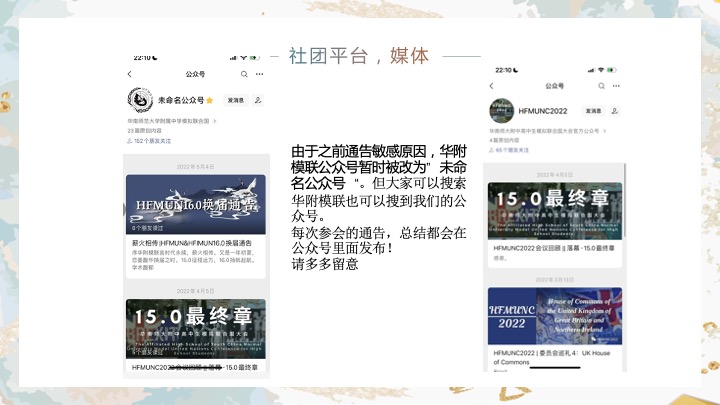720x405 pixels.
Task: Tap profile icon beside HFMUNC2022 发消息 button
Action: click(614, 111)
